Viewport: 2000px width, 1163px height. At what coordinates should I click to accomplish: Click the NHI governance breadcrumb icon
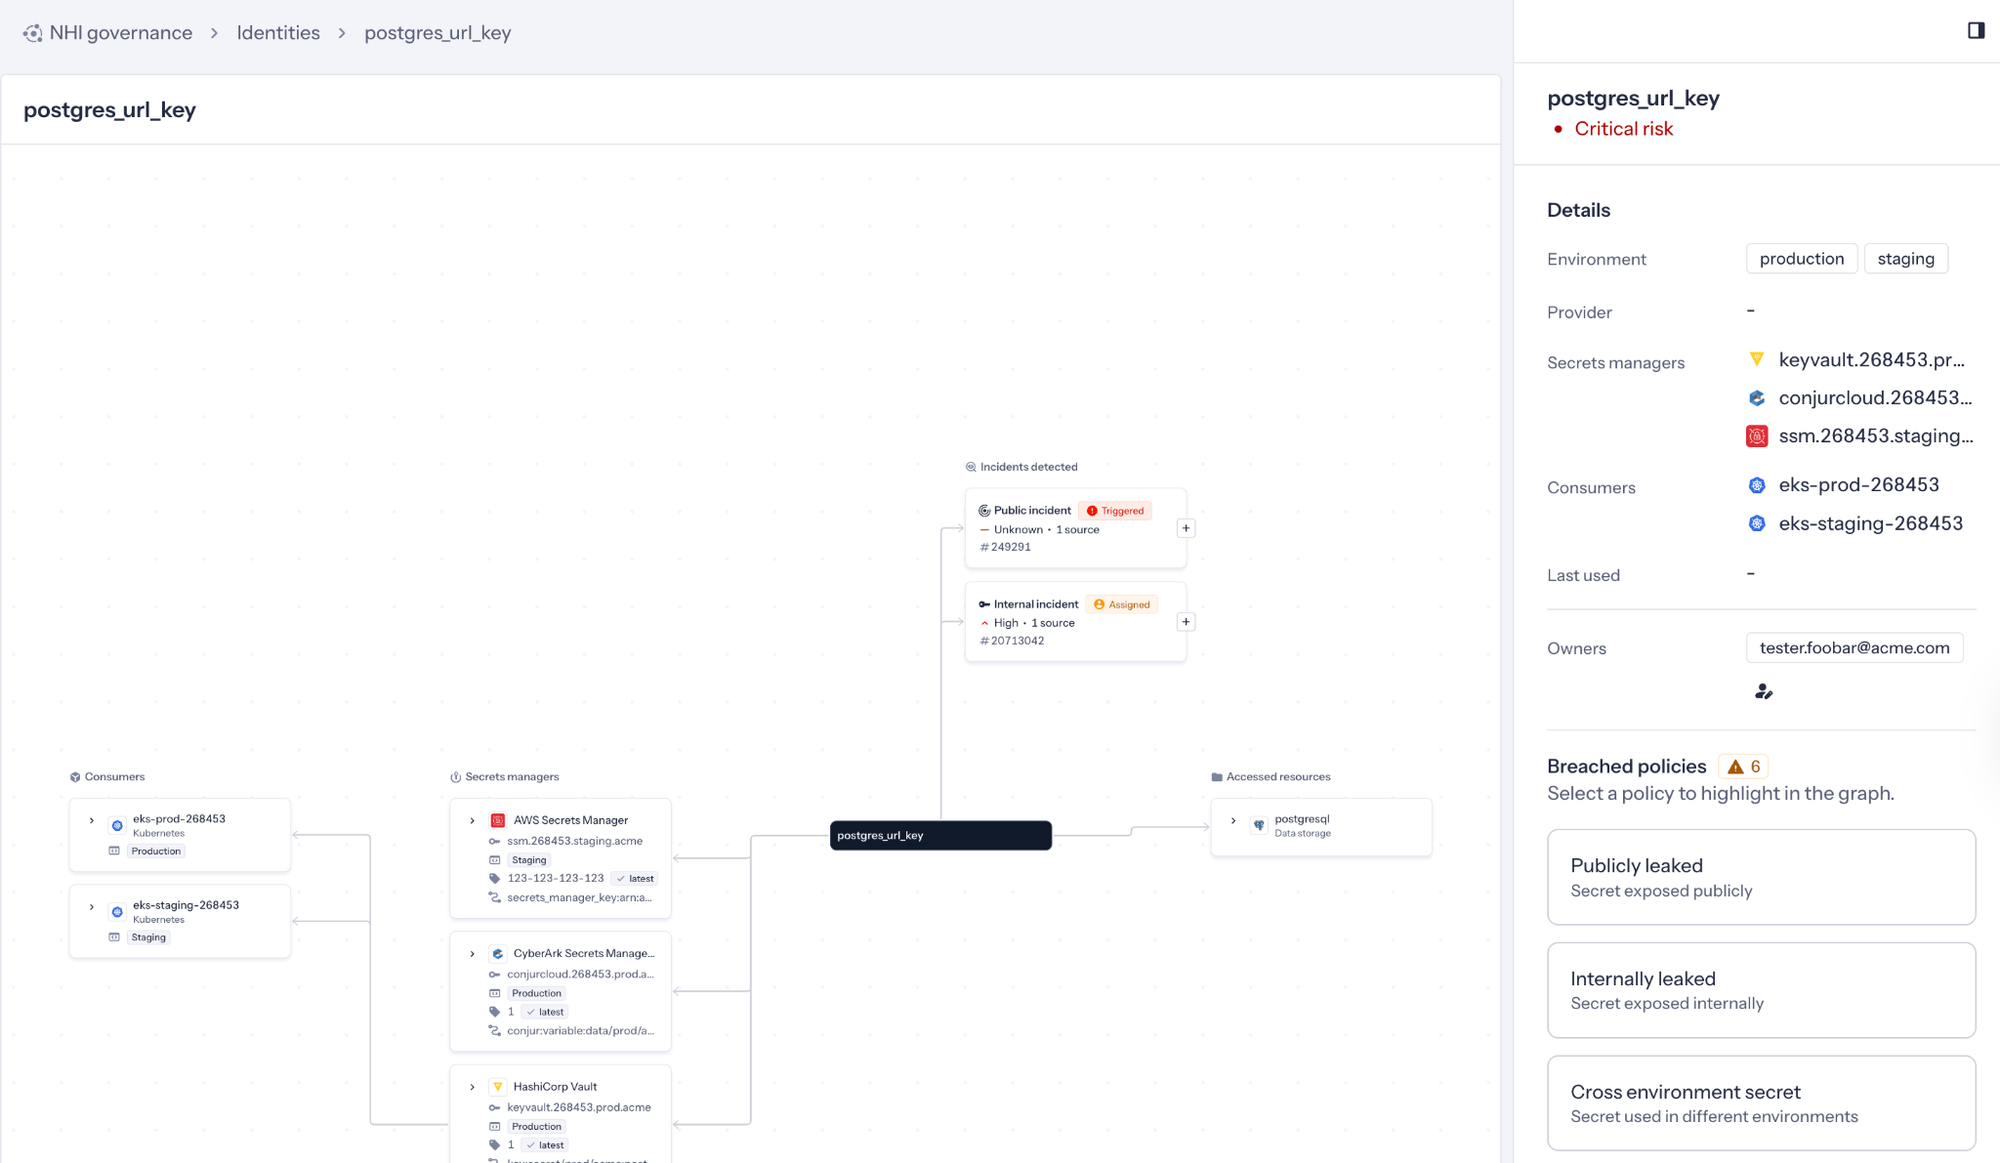coord(33,33)
